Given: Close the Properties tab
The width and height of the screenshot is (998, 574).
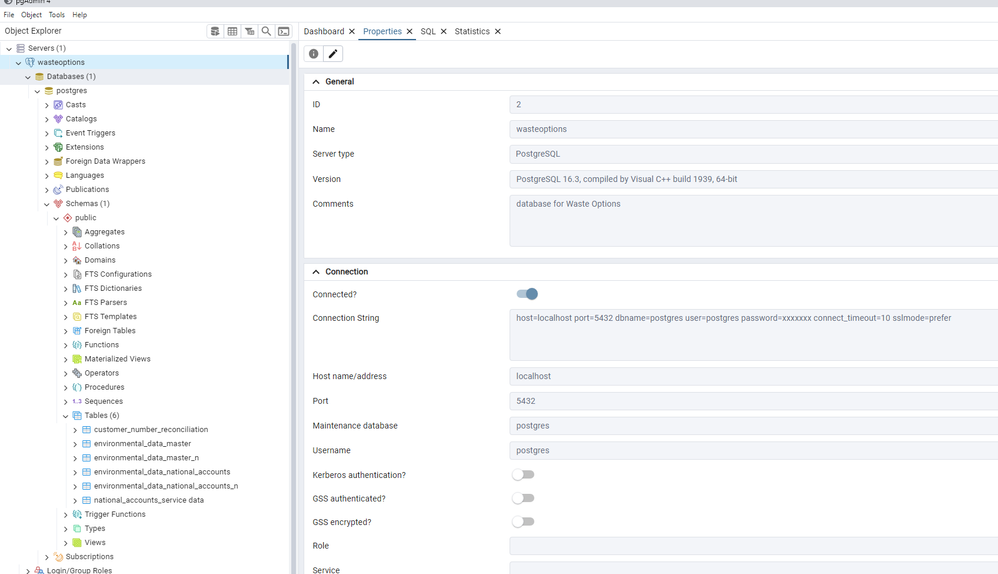Looking at the screenshot, I should point(409,31).
